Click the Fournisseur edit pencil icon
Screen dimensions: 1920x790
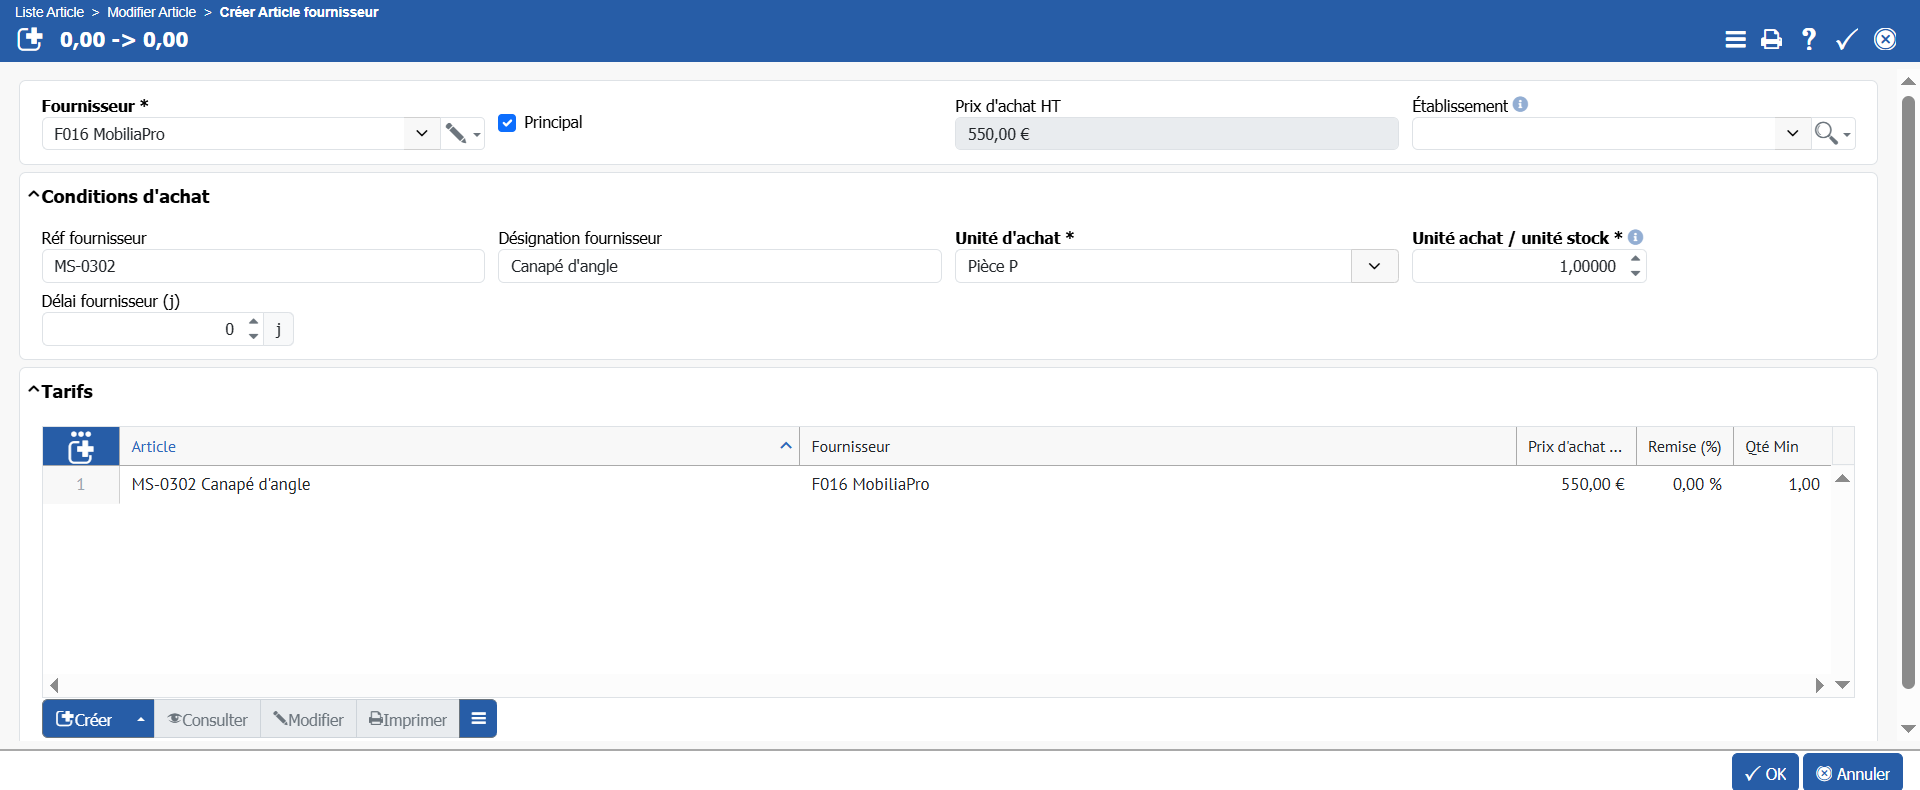click(x=456, y=133)
